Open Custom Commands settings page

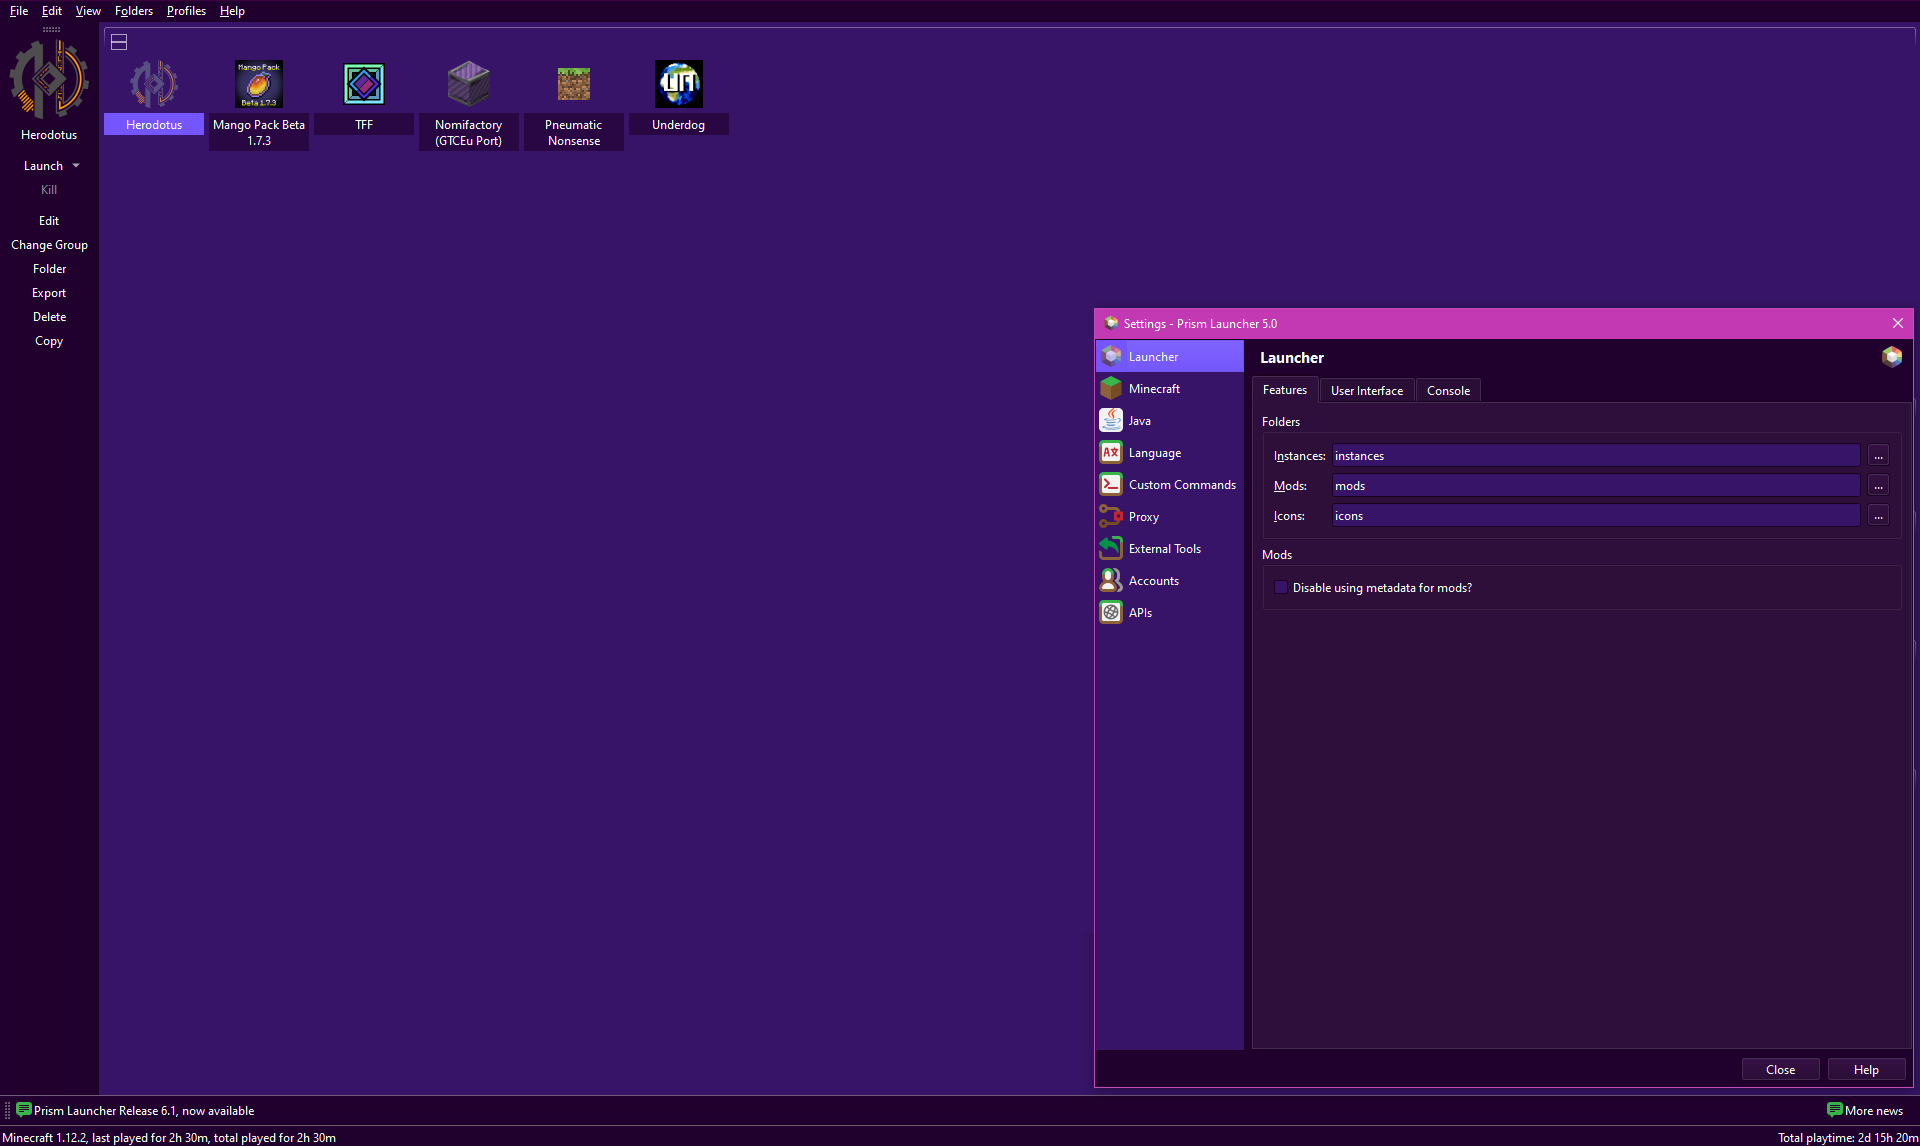click(x=1181, y=485)
